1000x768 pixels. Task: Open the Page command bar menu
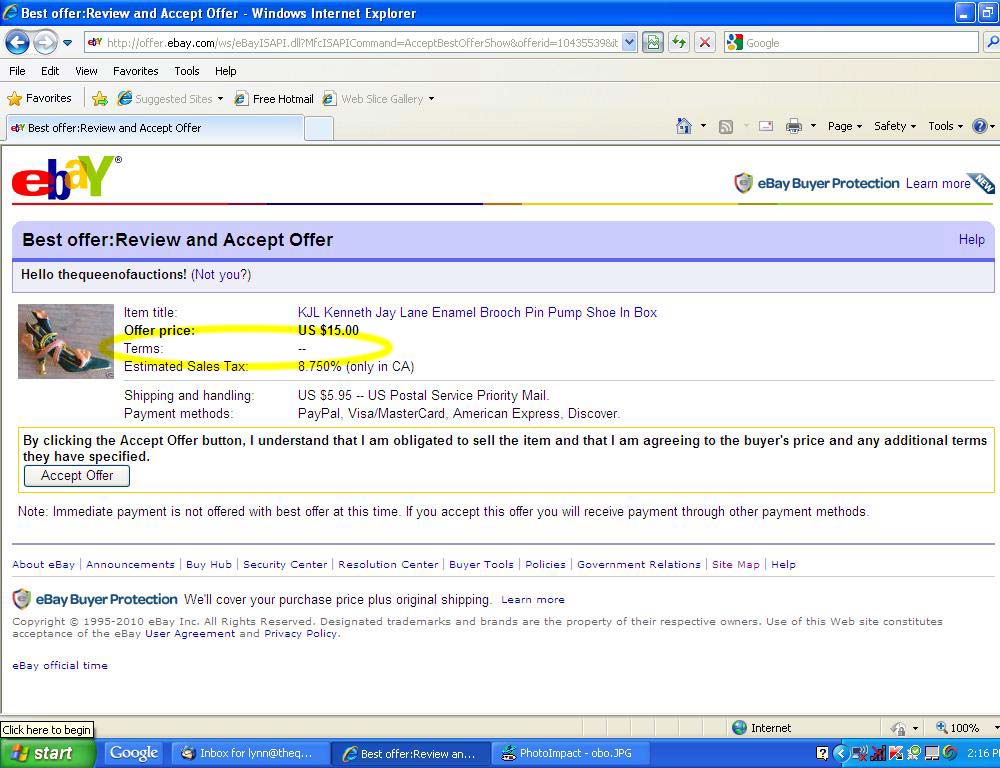click(844, 126)
